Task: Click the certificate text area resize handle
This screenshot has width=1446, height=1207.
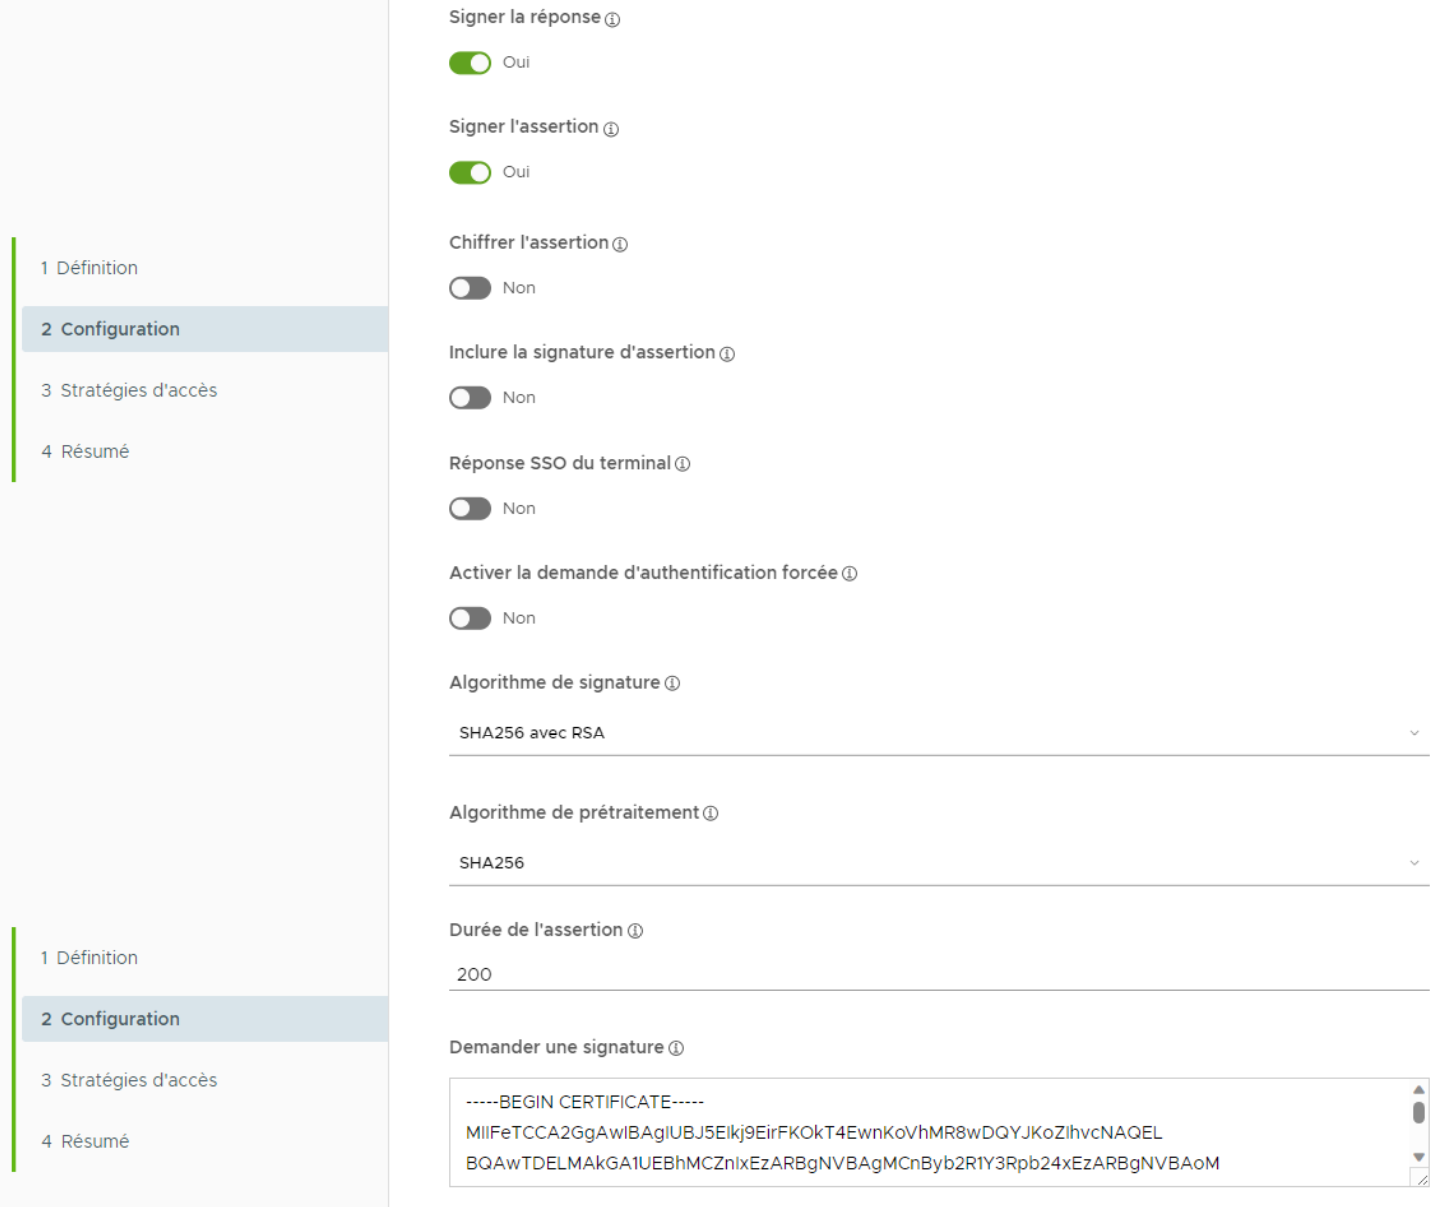Action: [x=1421, y=1179]
